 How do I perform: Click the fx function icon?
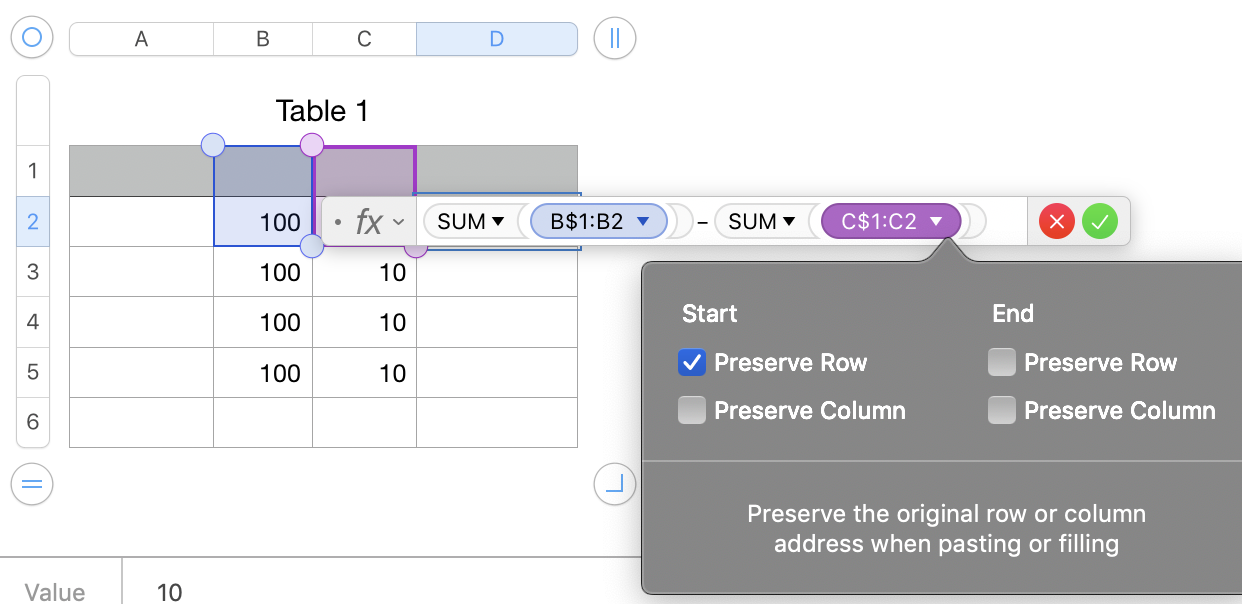point(369,221)
